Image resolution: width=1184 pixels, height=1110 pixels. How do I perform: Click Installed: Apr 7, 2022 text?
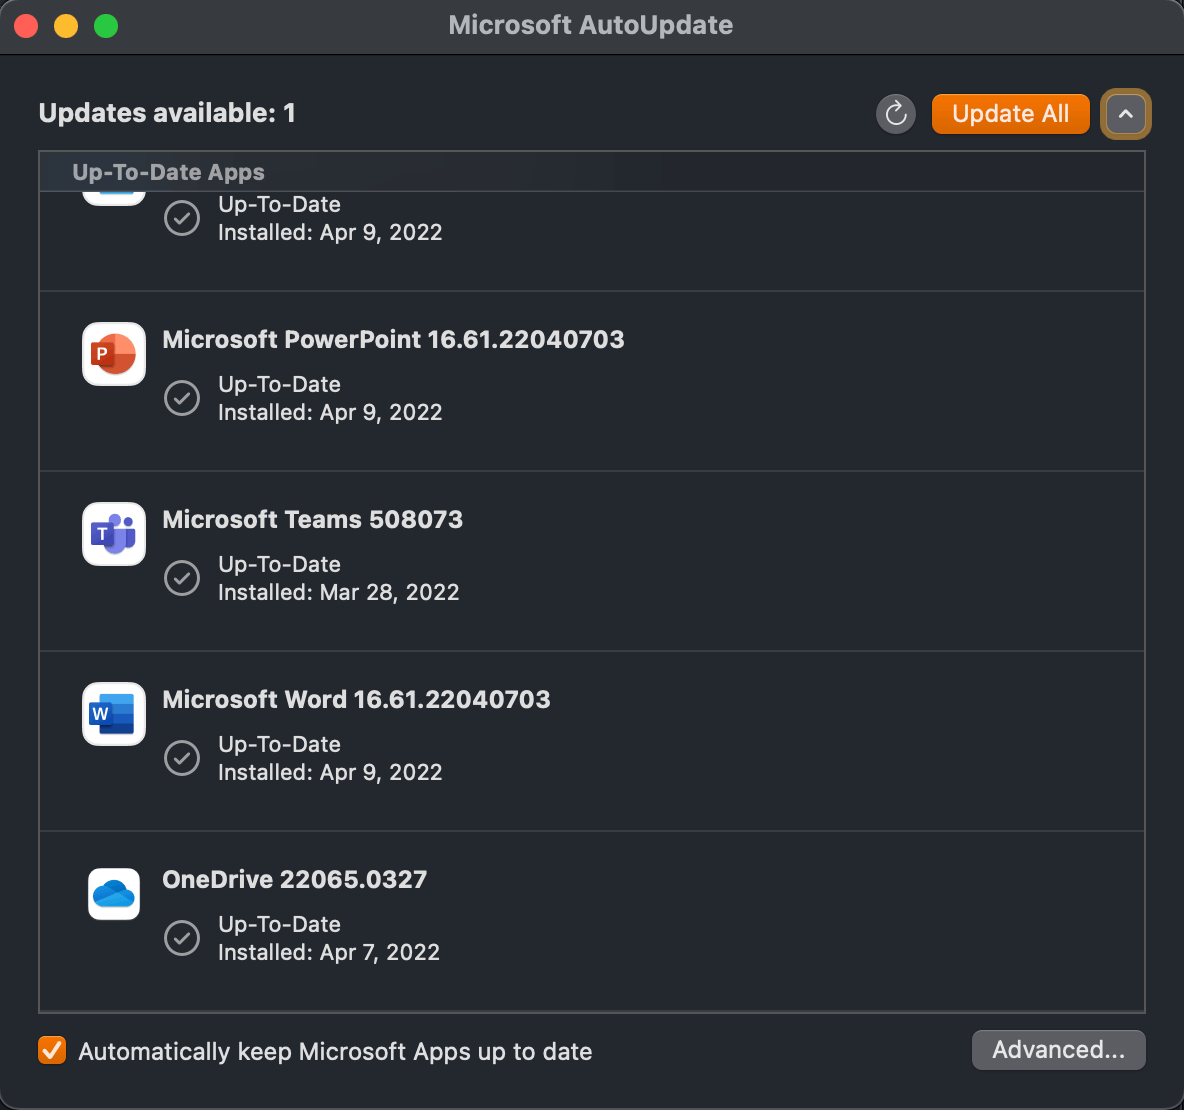coord(328,952)
